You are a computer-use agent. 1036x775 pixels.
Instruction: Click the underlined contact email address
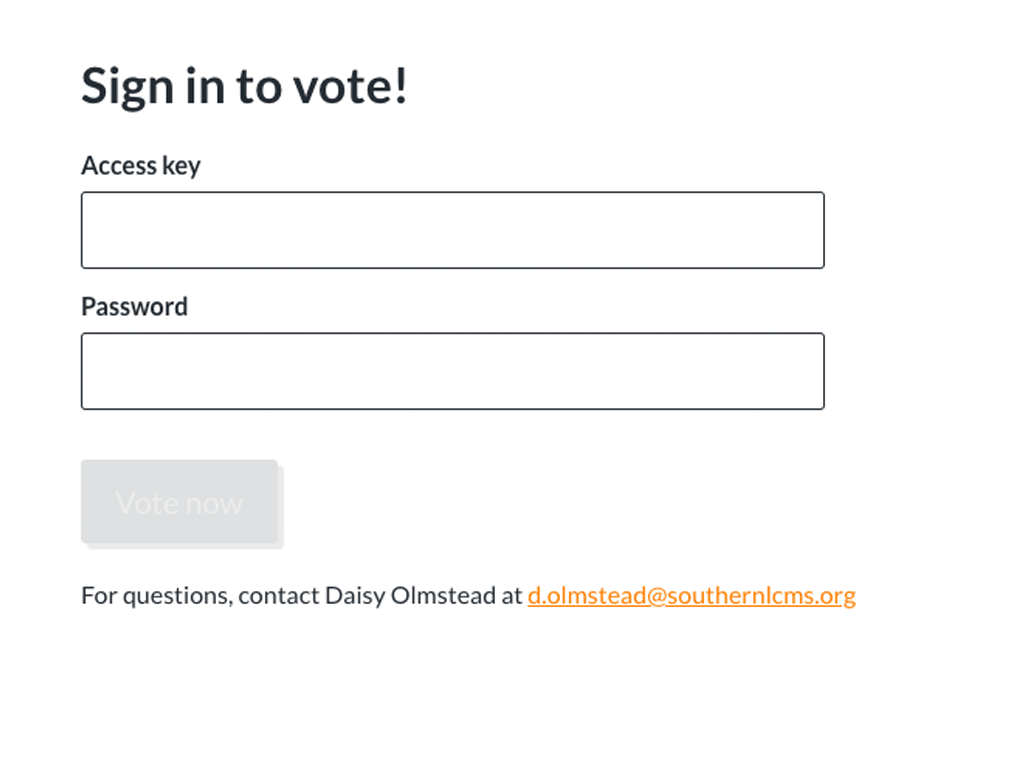(x=691, y=596)
